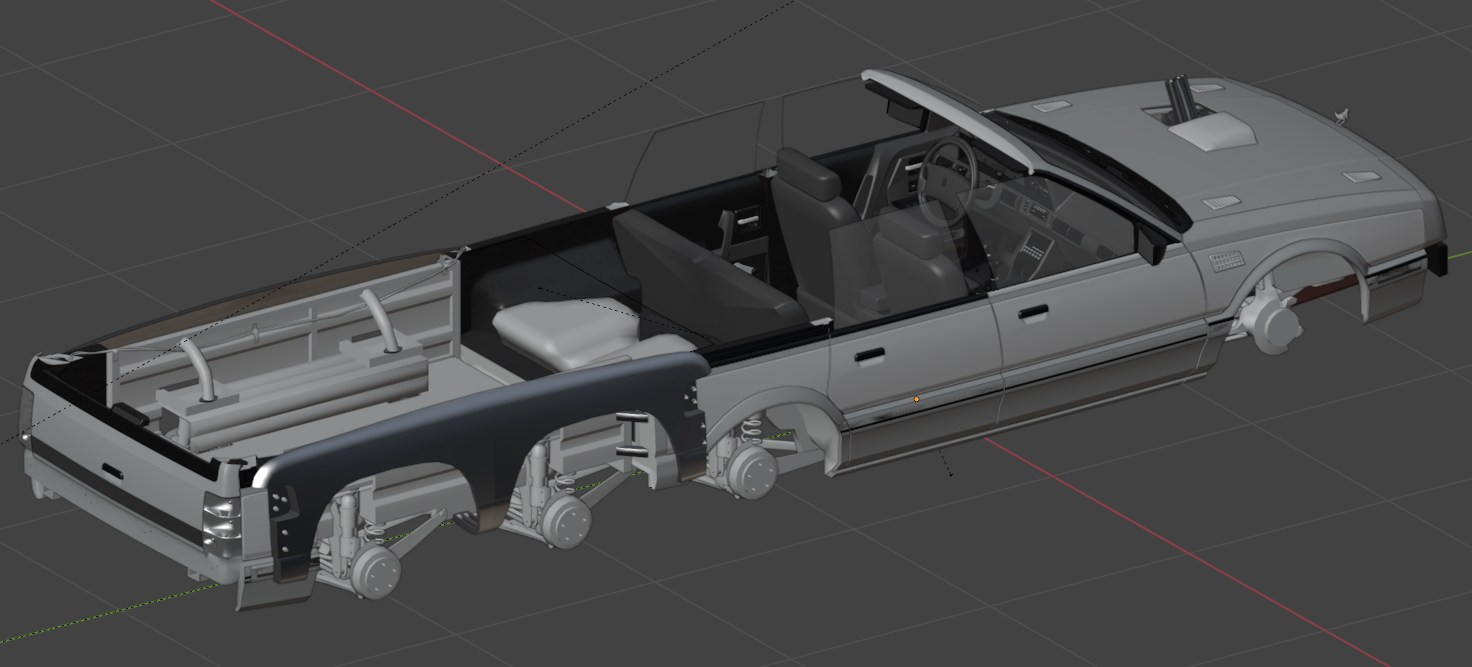This screenshot has width=1472, height=667.
Task: Select the hood ornament at front
Action: click(1342, 116)
